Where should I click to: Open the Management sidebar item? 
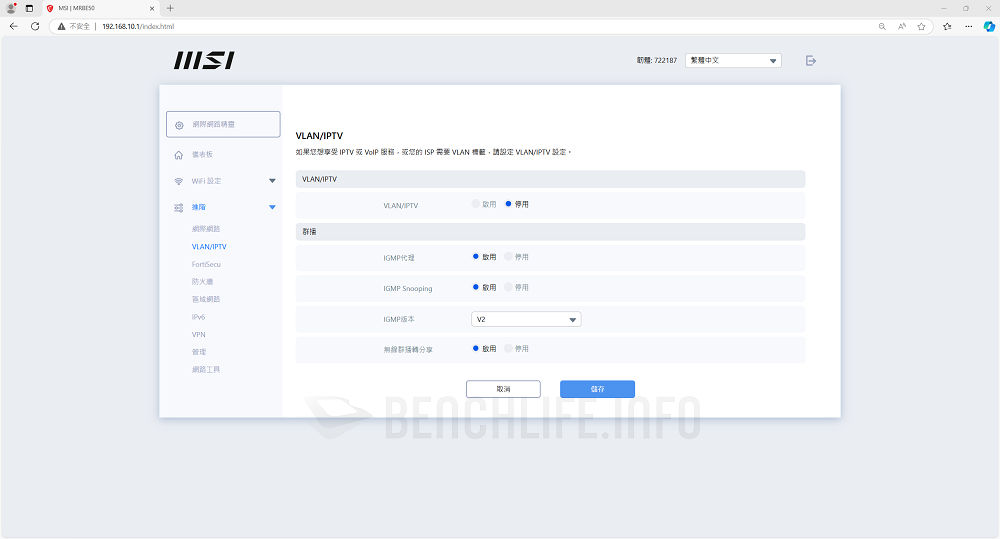[x=199, y=352]
